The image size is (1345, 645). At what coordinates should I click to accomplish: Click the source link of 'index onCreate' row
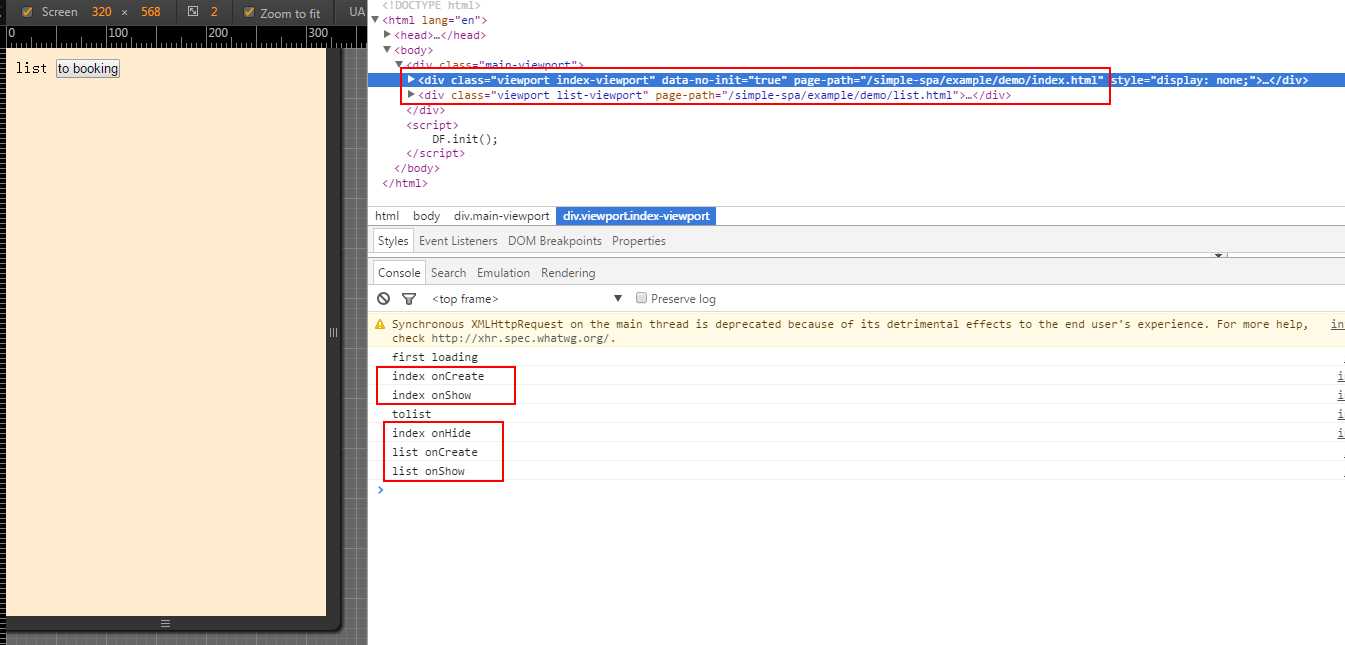(x=1341, y=376)
